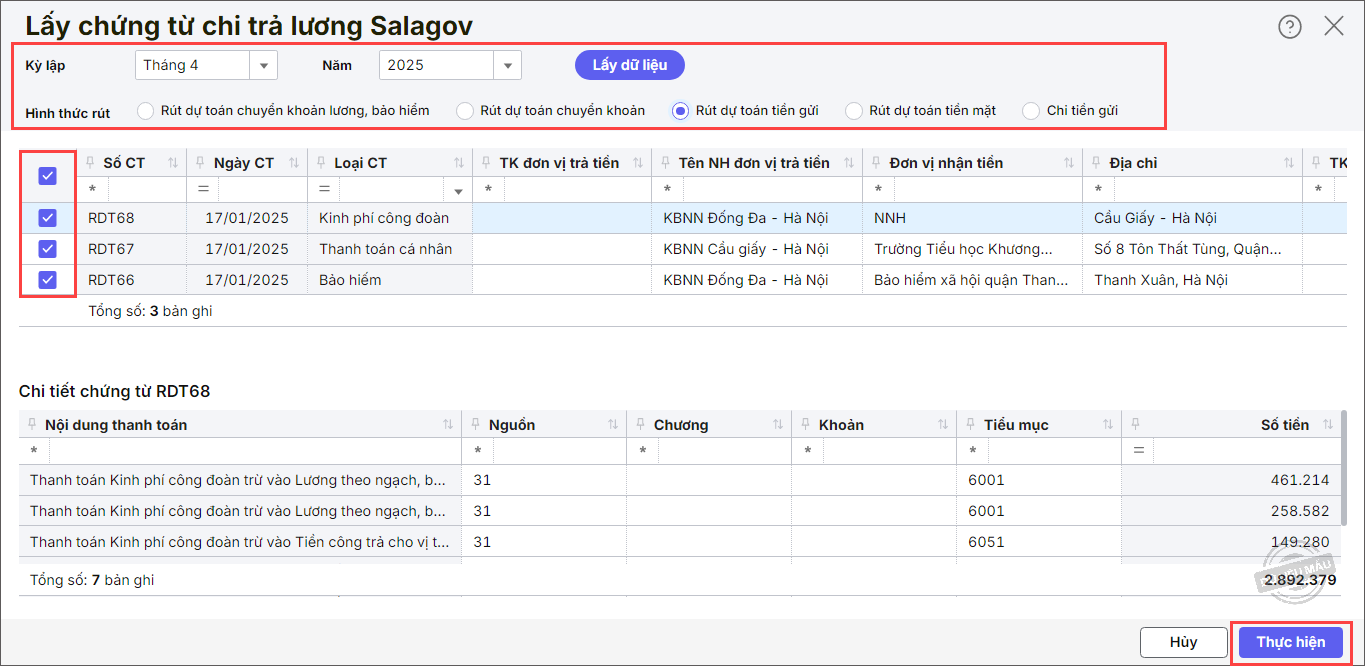The image size is (1365, 666).
Task: Click the Lấy dữ liệu button
Action: tap(629, 66)
